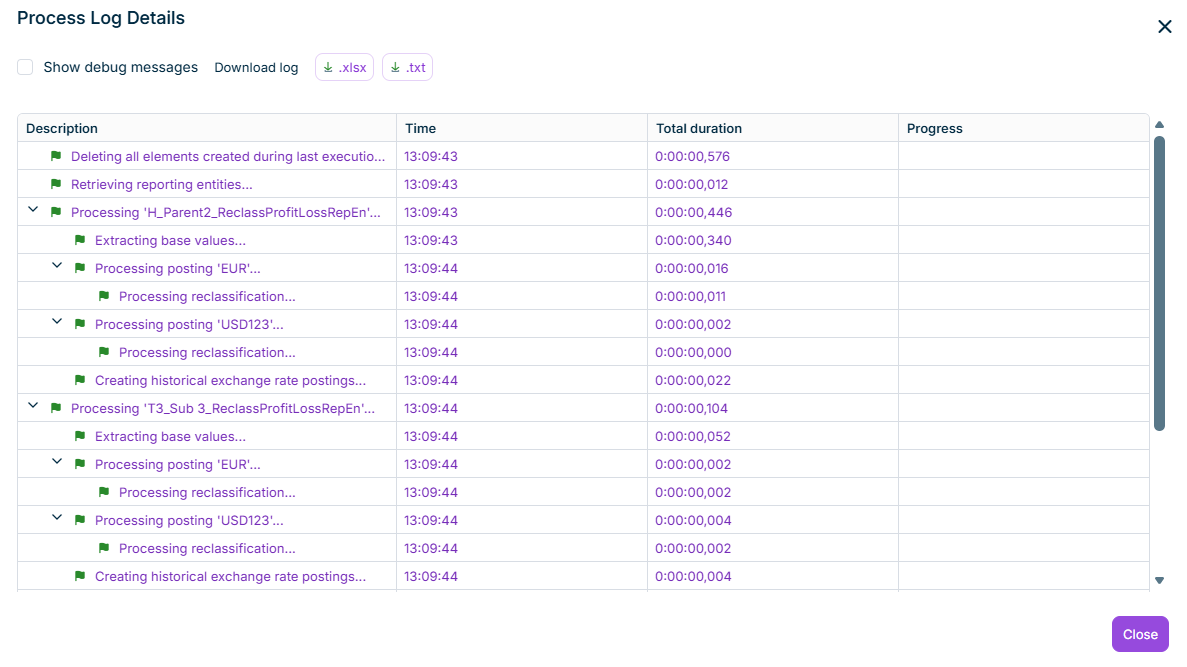1187x667 pixels.
Task: Click the flag icon of 'T3_Sub 3_ReclassProfitLossRepEn' row
Action: pyautogui.click(x=56, y=408)
